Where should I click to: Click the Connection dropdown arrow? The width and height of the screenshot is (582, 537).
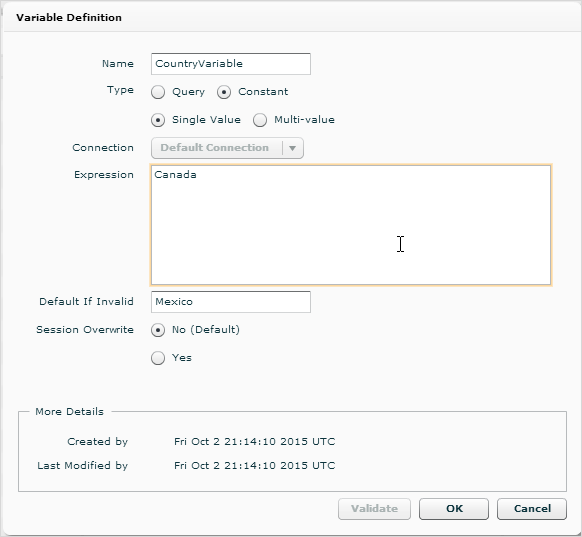(292, 148)
